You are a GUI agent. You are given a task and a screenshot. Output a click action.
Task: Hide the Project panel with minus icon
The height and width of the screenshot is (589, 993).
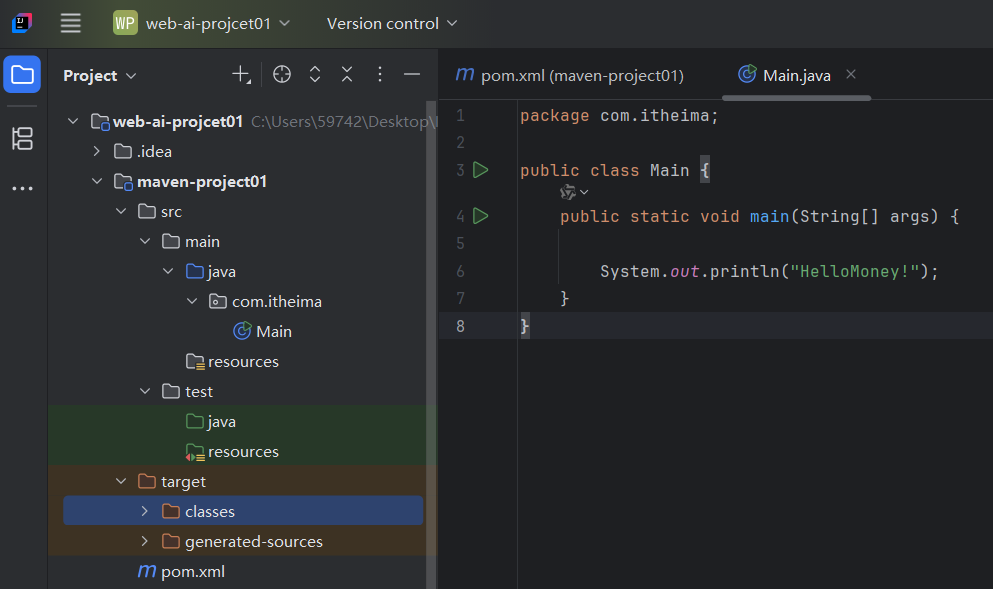(412, 75)
